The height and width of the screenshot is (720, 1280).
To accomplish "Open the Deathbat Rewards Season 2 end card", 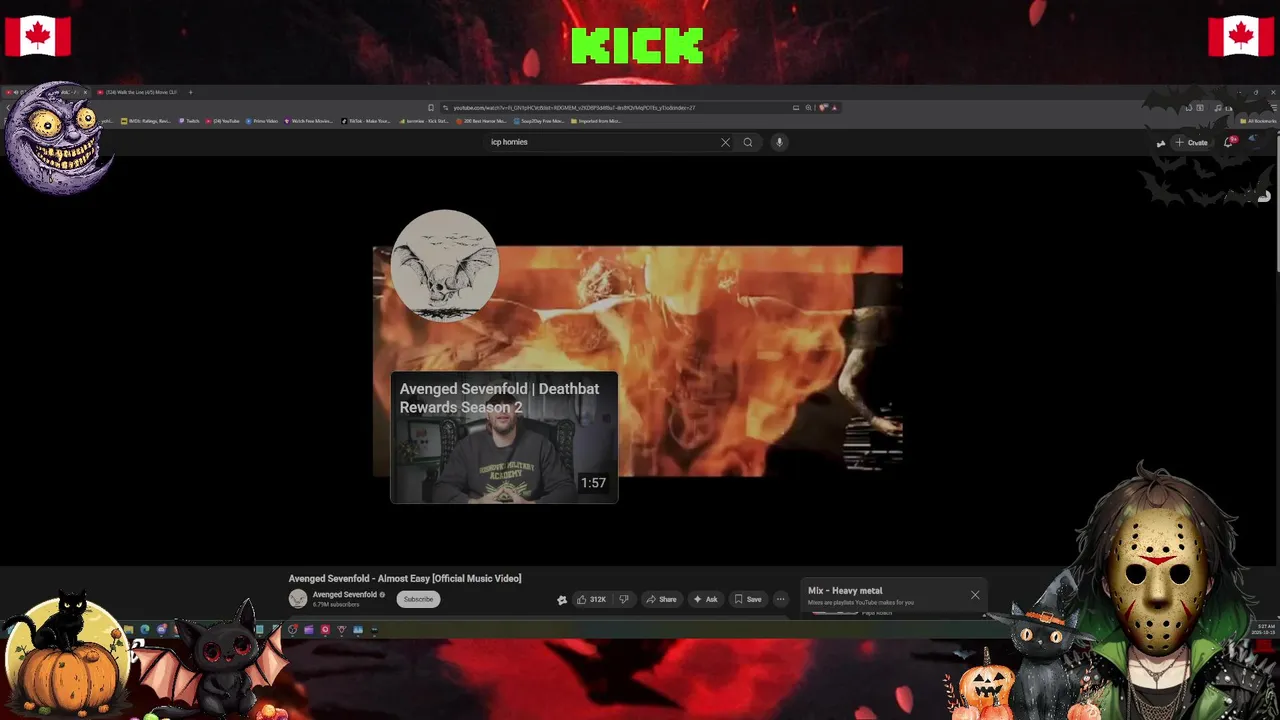I will (x=504, y=437).
